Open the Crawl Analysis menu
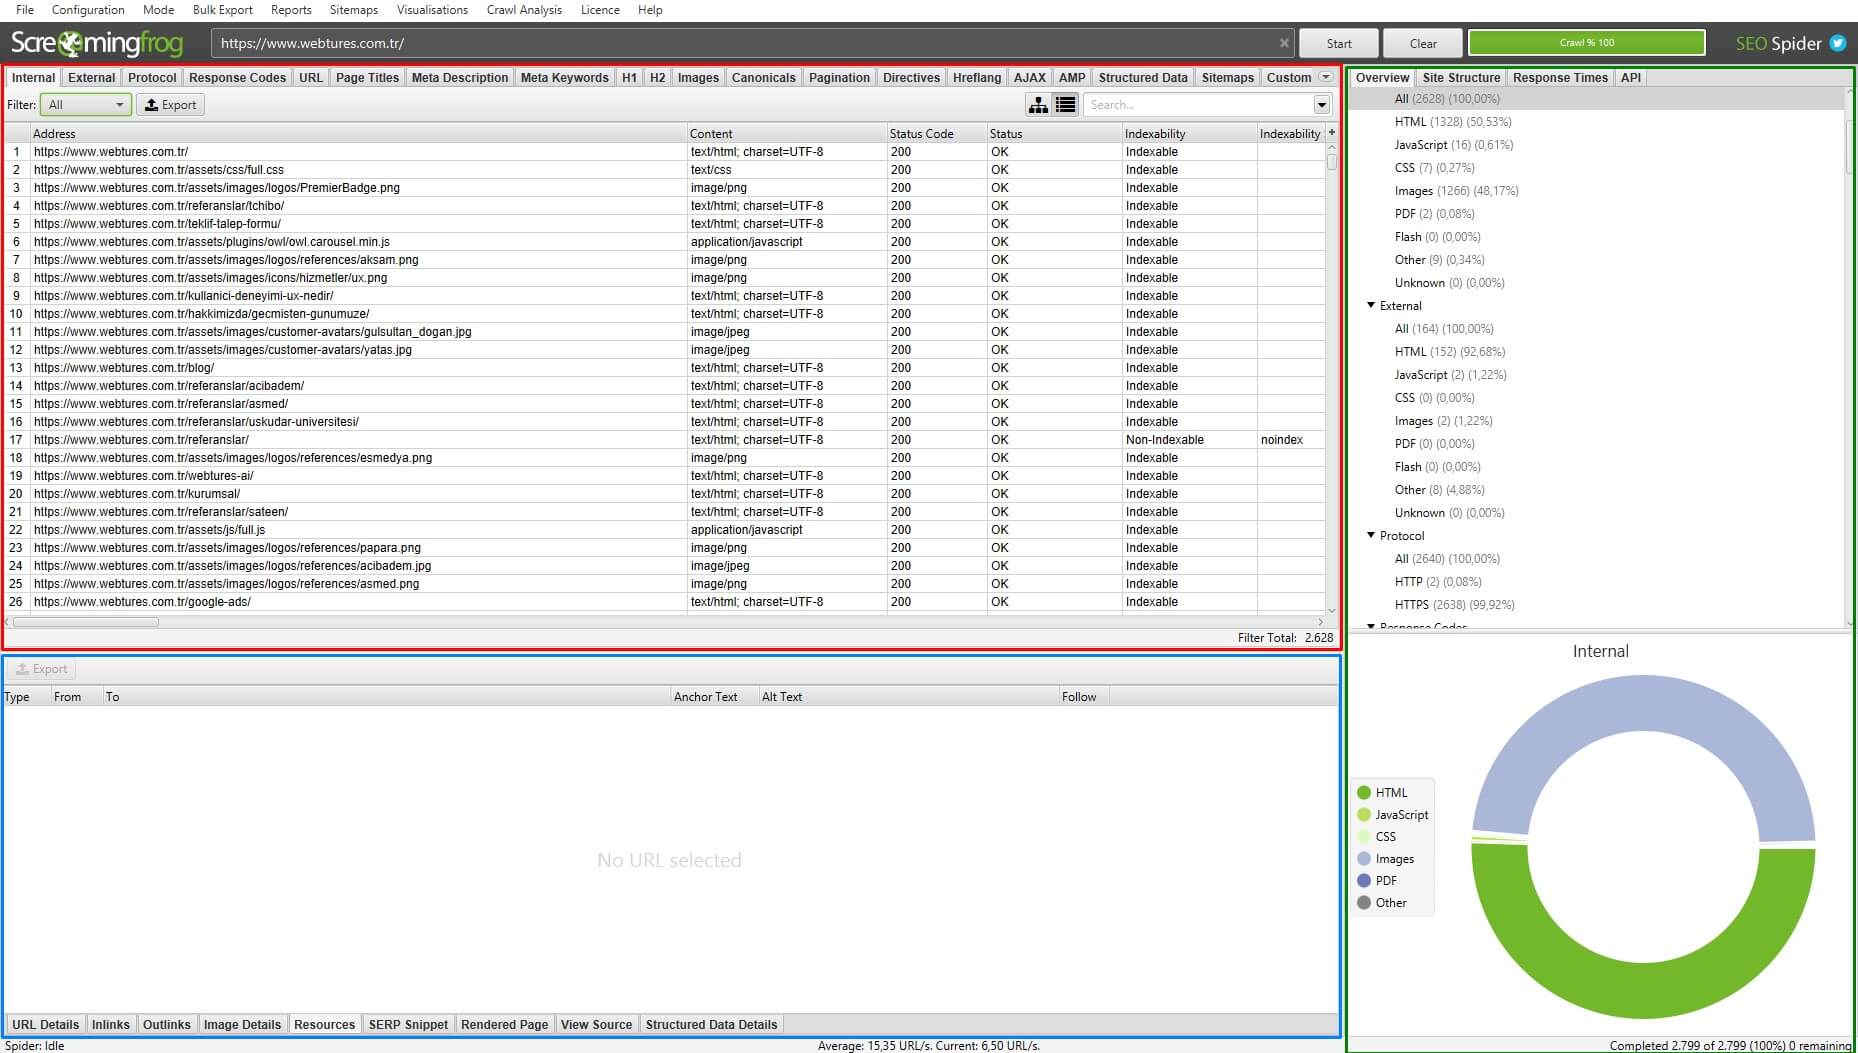This screenshot has width=1858, height=1053. point(524,10)
